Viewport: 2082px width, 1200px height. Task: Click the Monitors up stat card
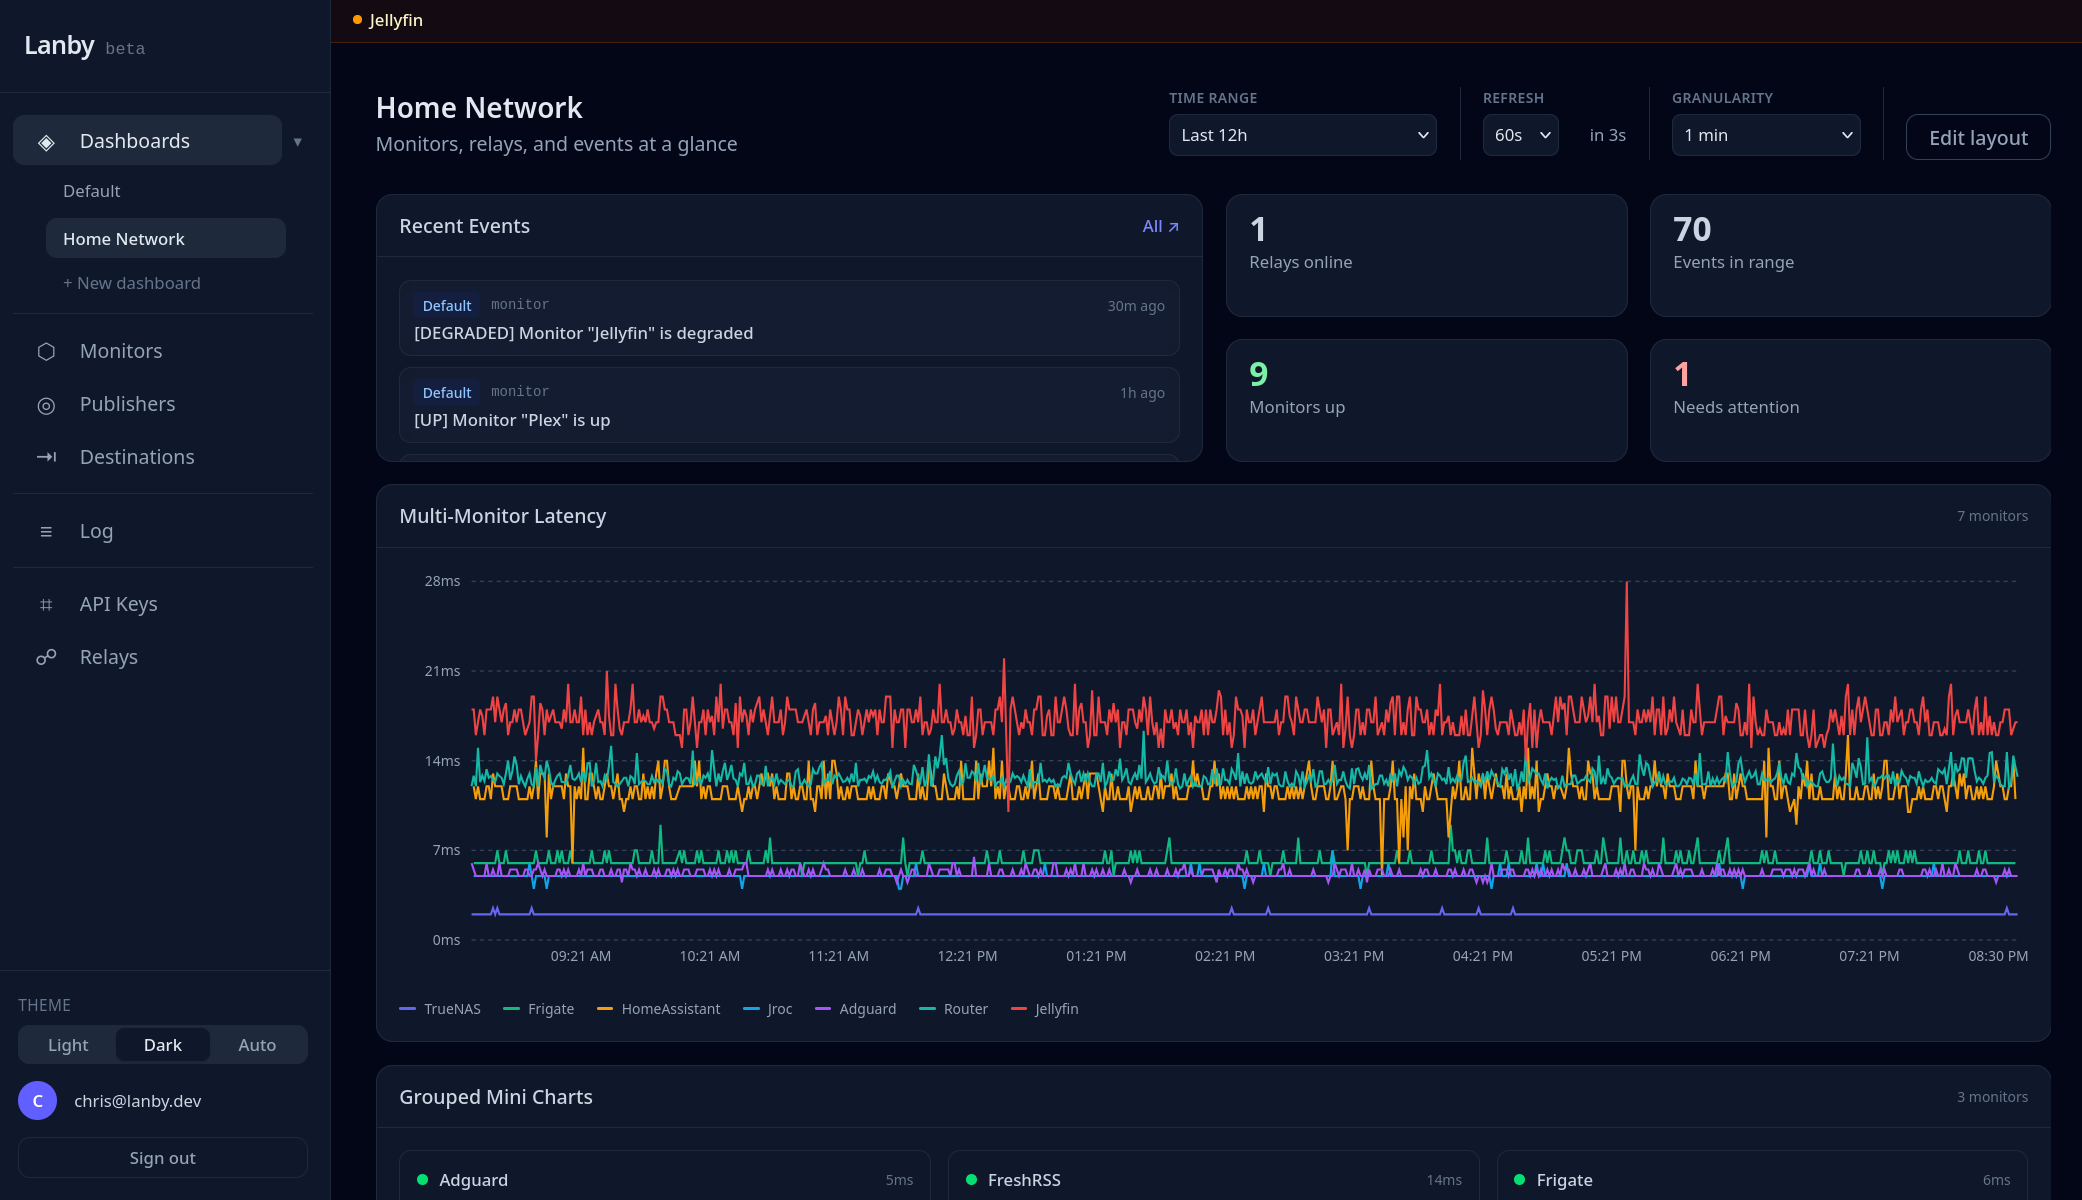[1426, 400]
